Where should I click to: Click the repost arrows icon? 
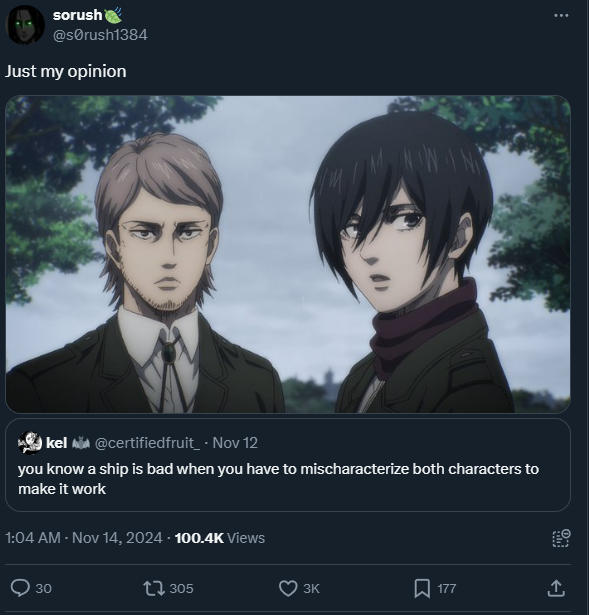[154, 588]
